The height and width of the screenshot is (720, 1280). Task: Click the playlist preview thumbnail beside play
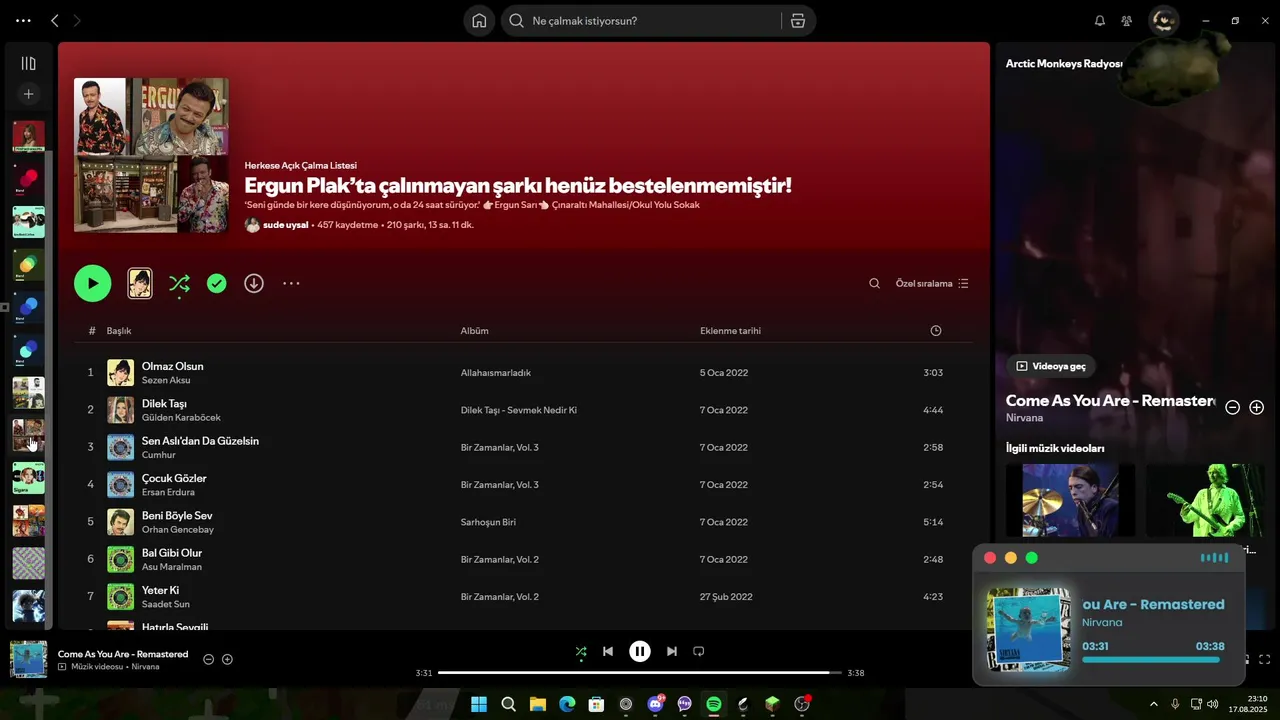pyautogui.click(x=140, y=284)
